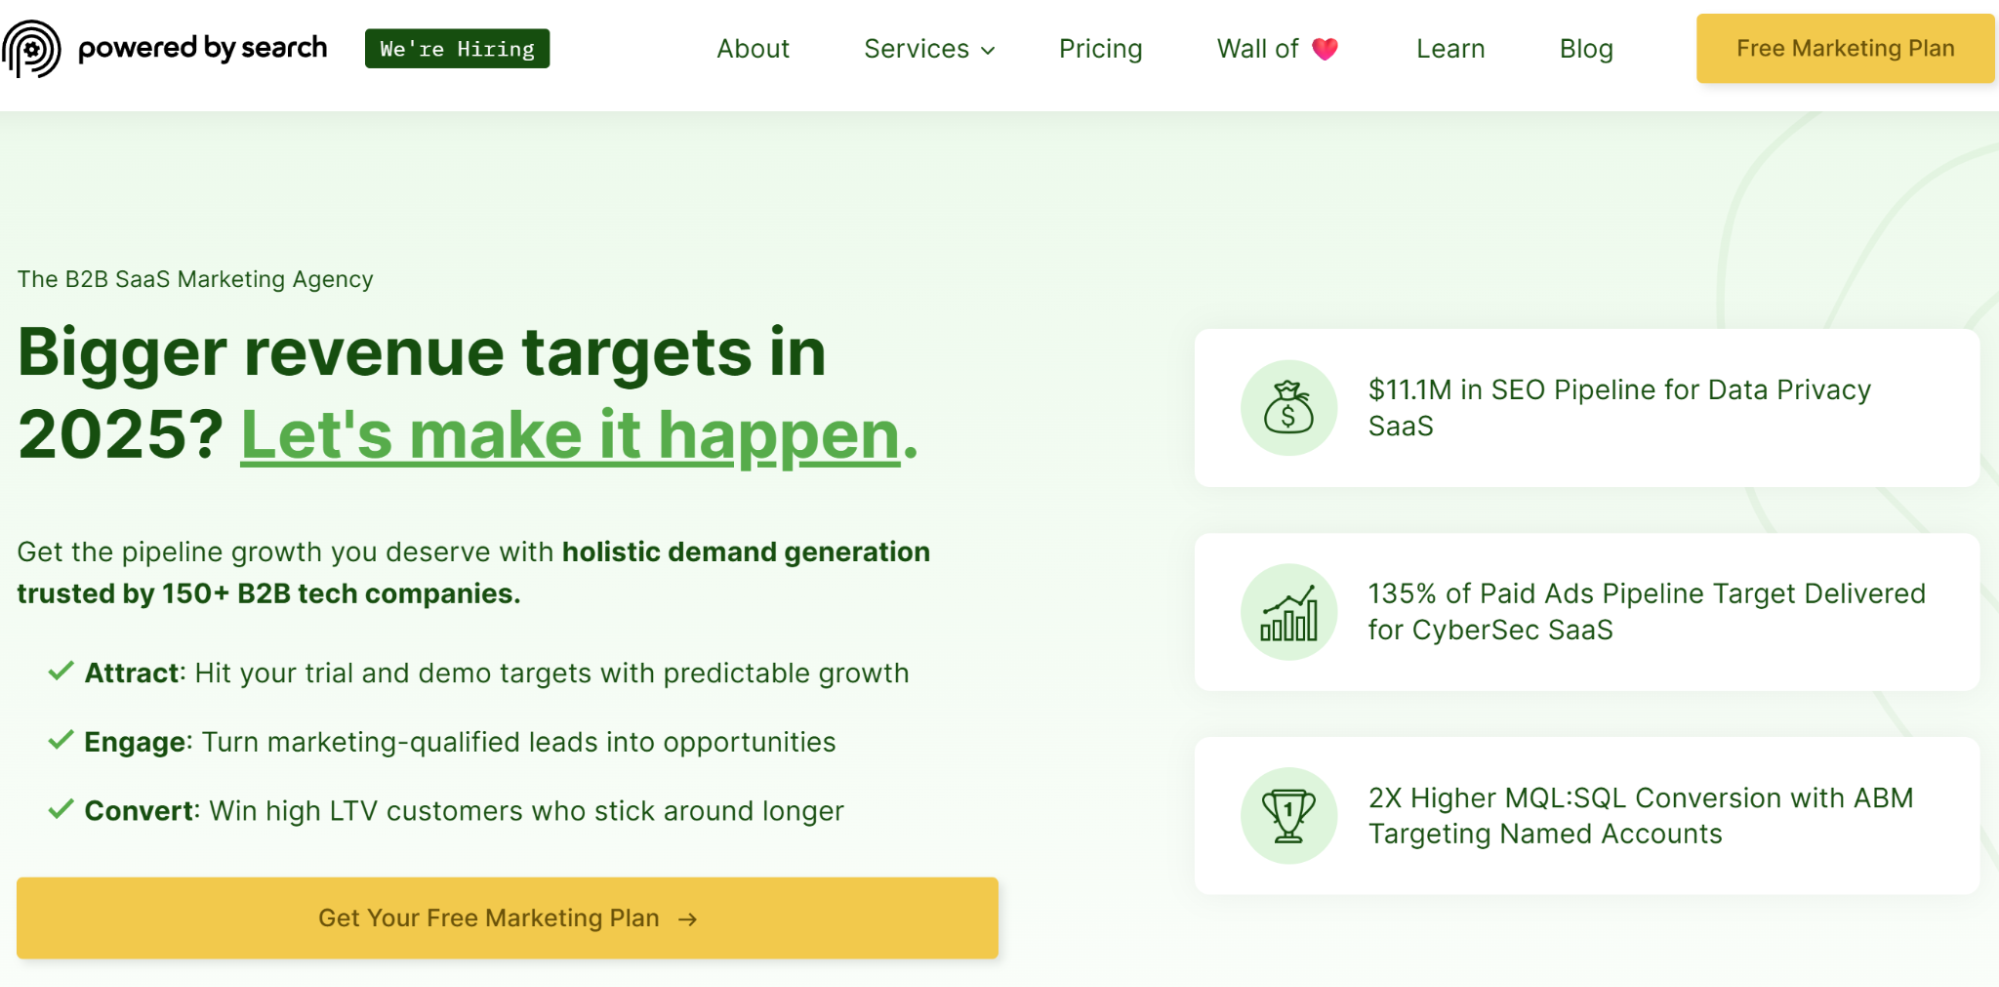Click the money bag icon
1999x987 pixels.
1288,408
